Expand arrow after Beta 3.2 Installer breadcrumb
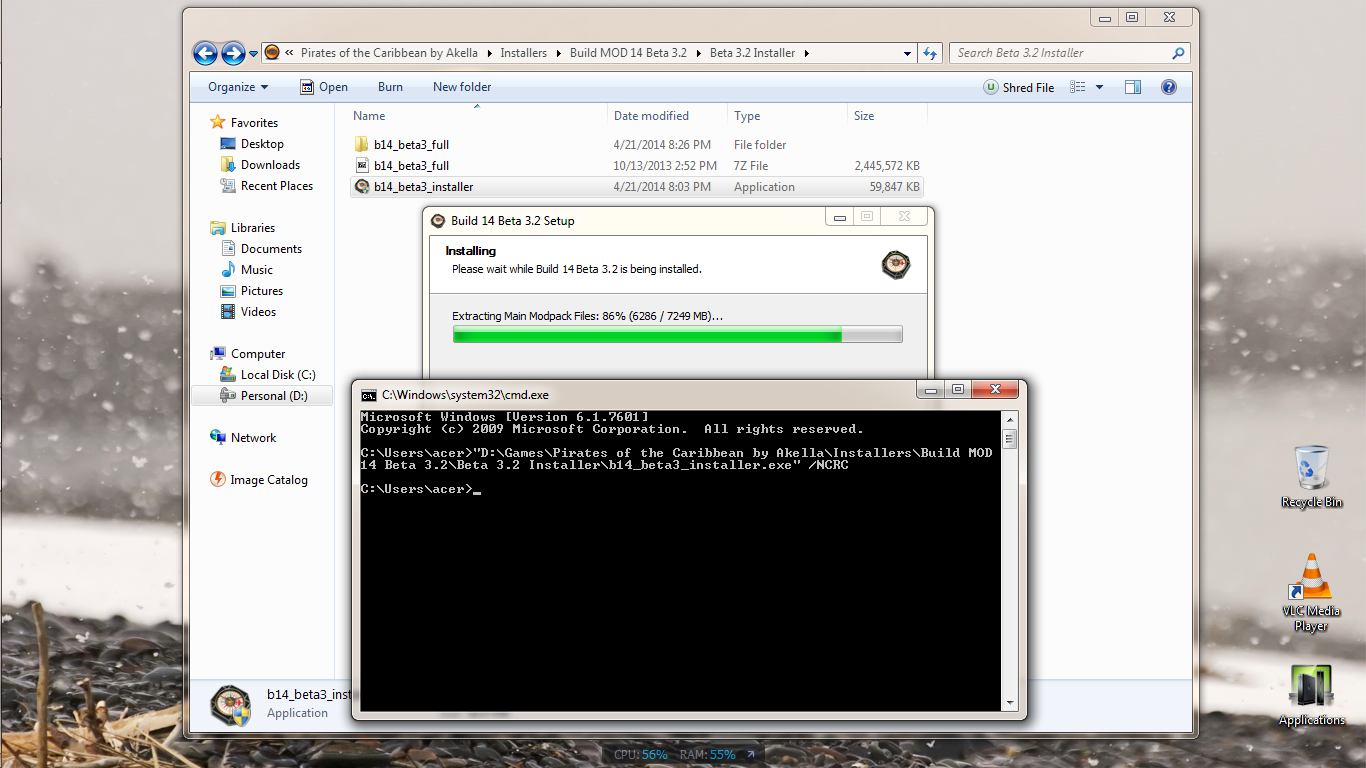This screenshot has width=1366, height=768. point(806,54)
